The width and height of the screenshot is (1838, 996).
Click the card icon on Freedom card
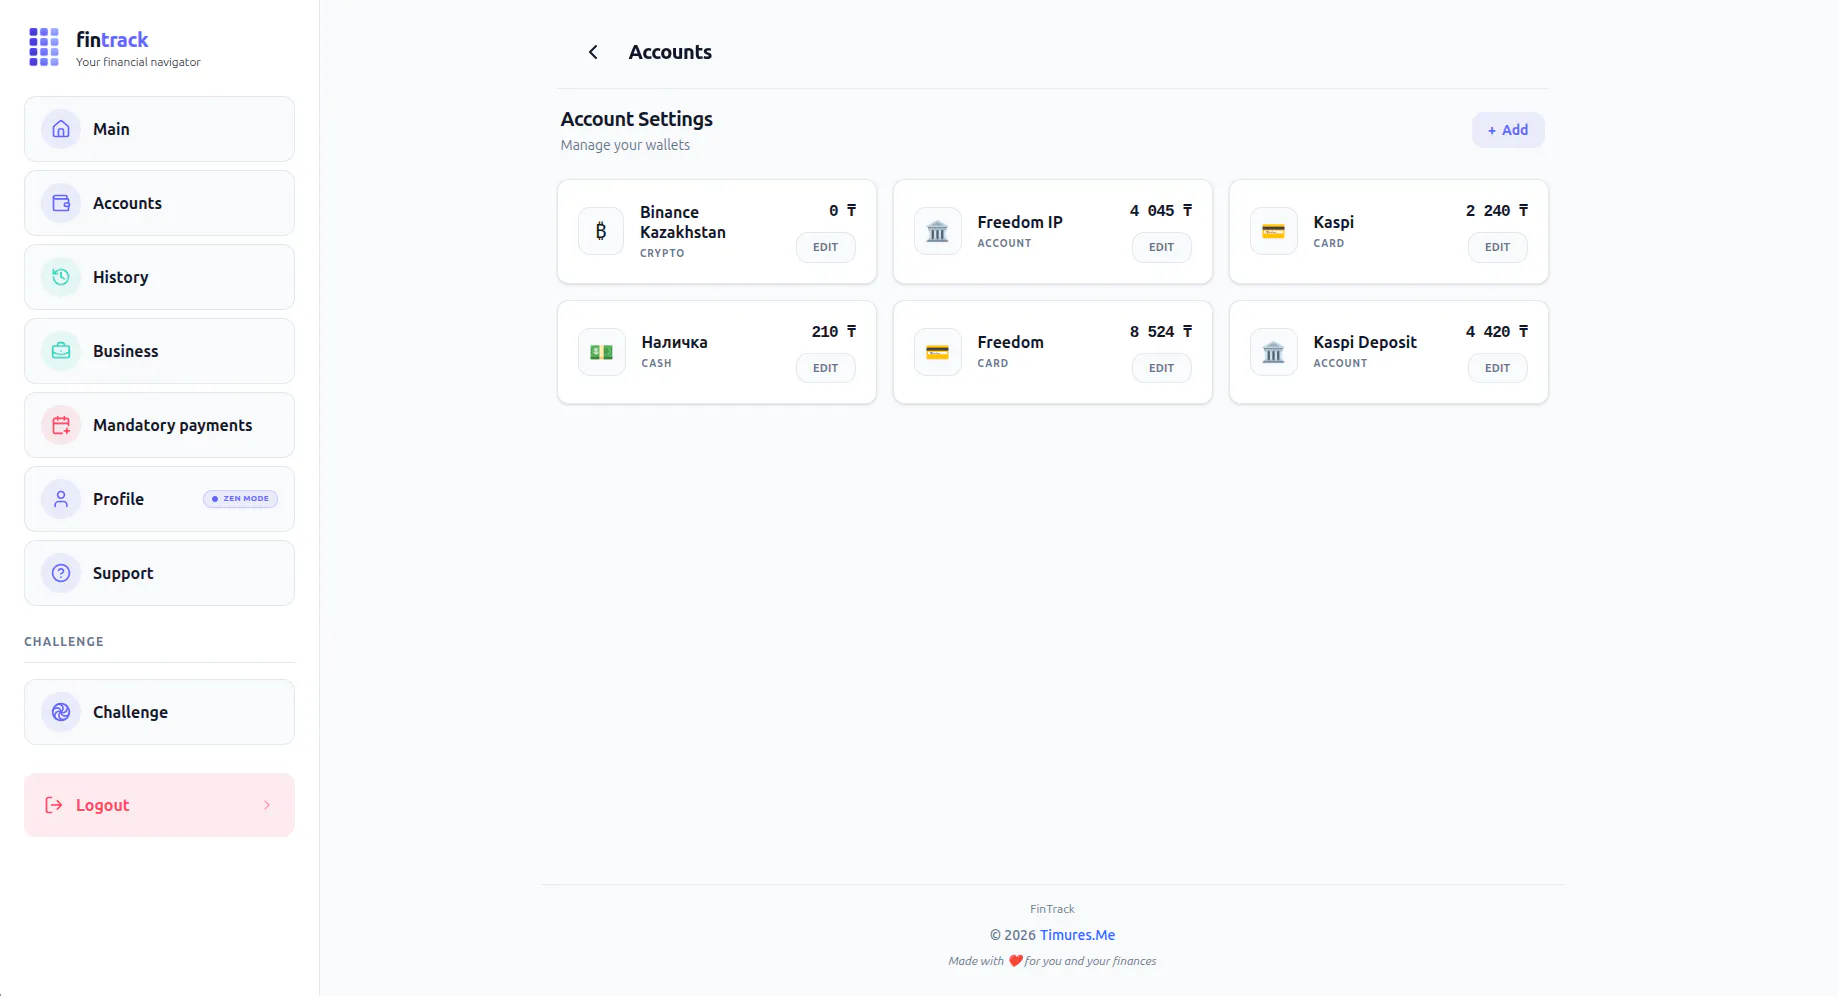pyautogui.click(x=937, y=352)
